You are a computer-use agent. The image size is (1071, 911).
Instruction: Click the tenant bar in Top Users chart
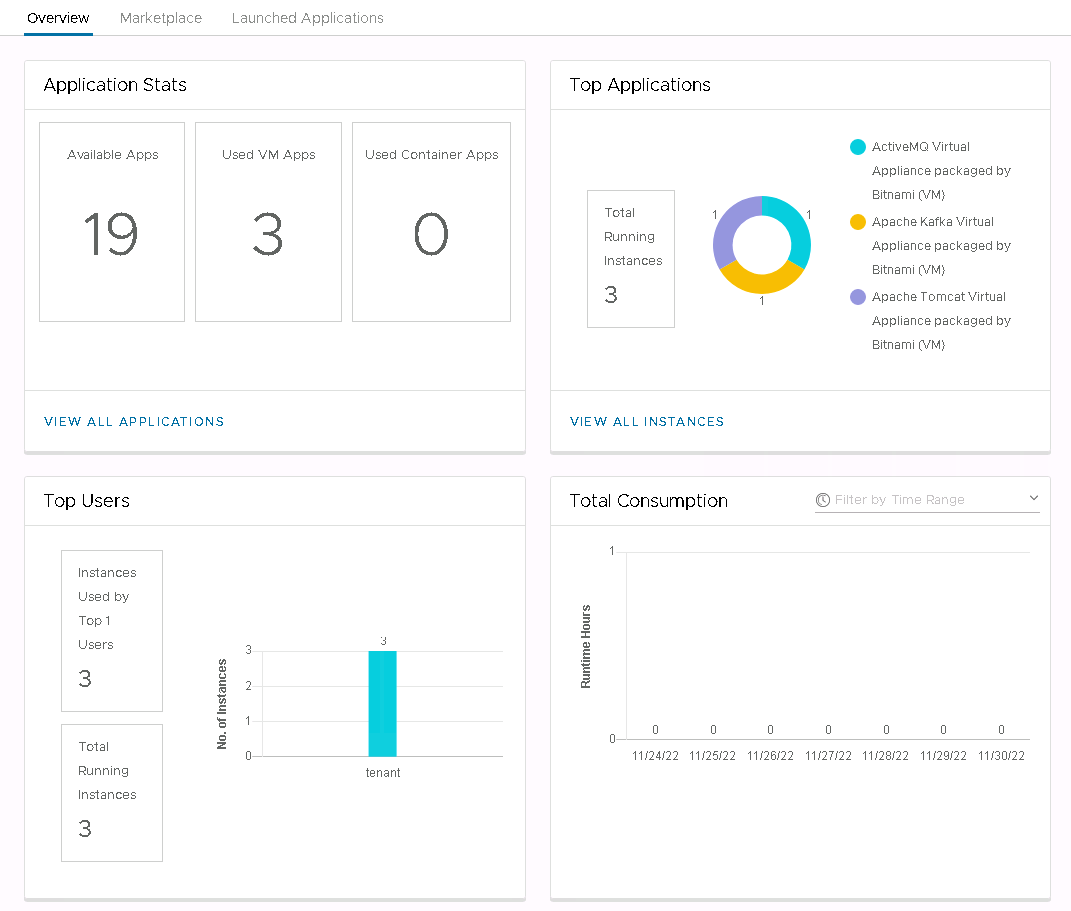tap(382, 703)
